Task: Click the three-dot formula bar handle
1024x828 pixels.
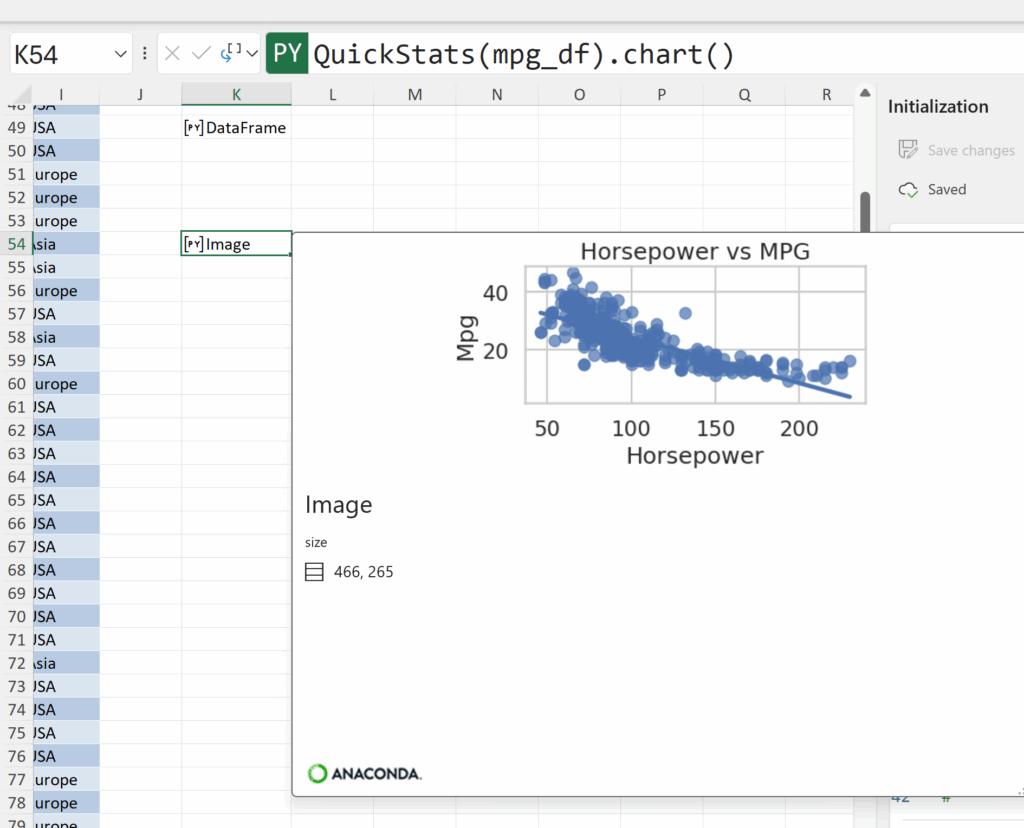Action: 145,53
